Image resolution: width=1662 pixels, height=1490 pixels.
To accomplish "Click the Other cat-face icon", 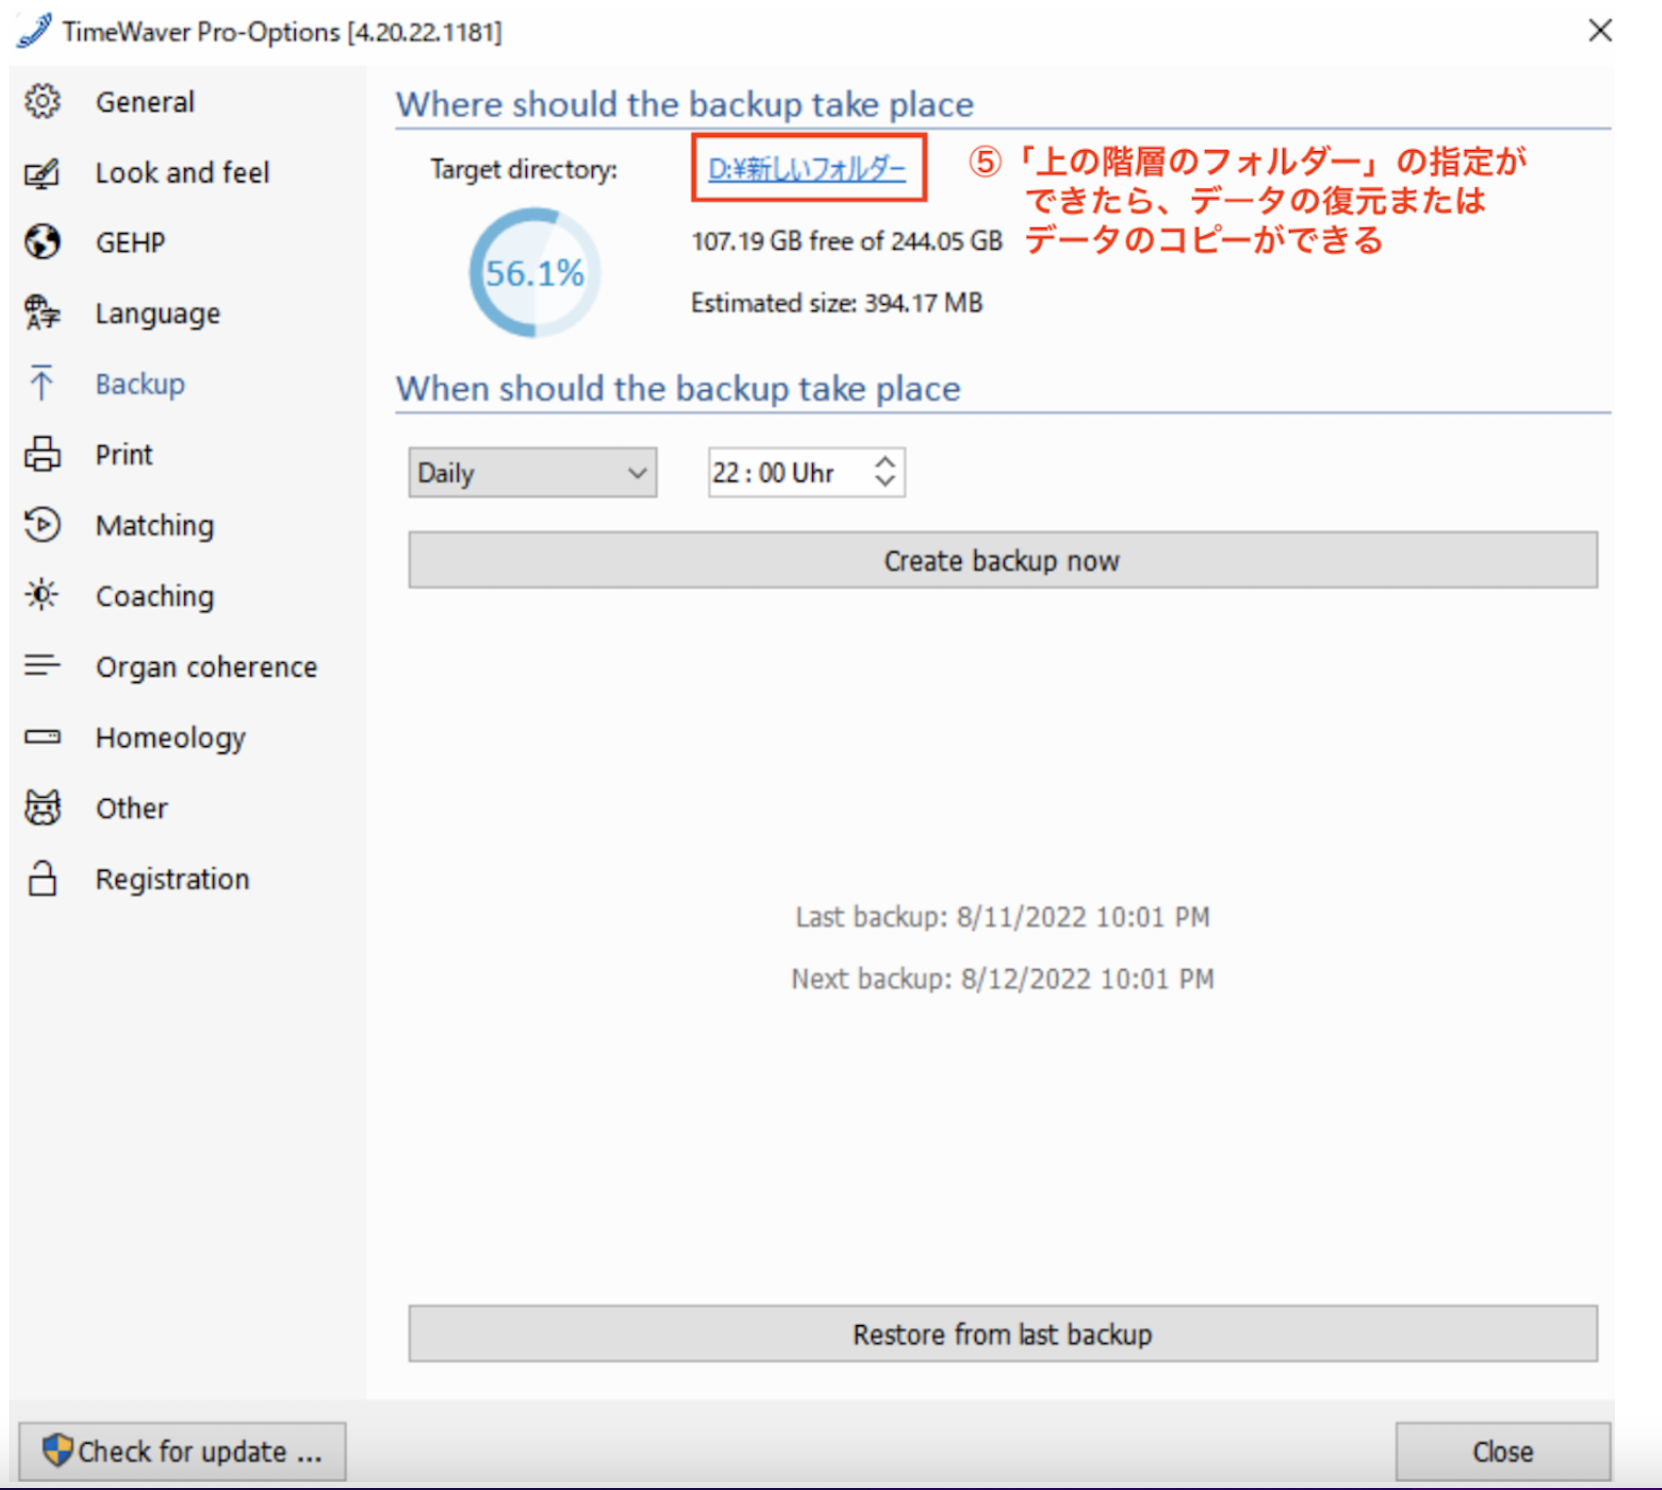I will (42, 807).
